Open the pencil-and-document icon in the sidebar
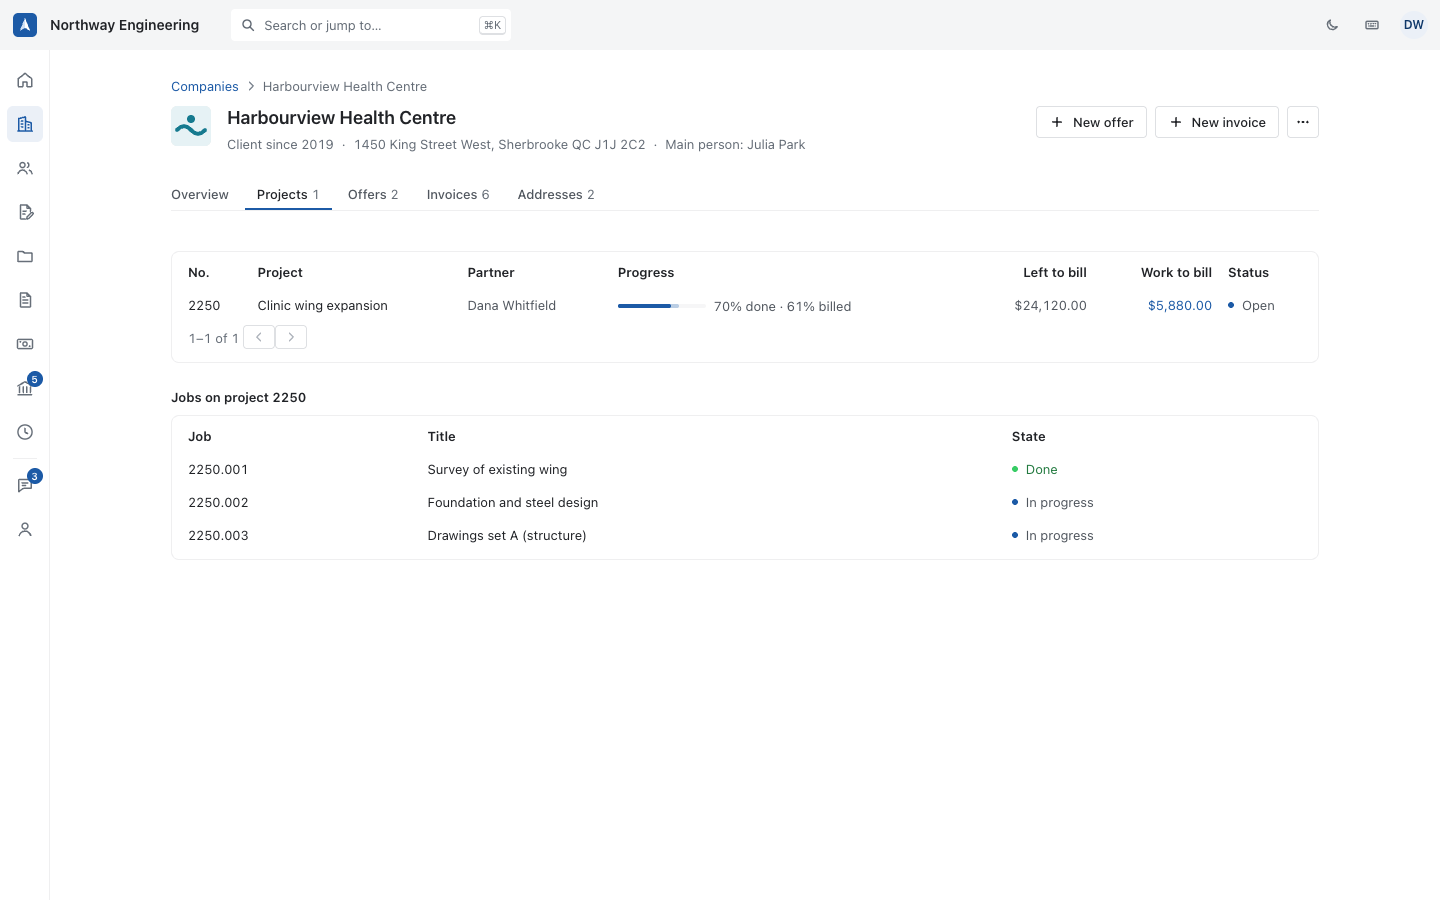1440x900 pixels. (x=25, y=212)
